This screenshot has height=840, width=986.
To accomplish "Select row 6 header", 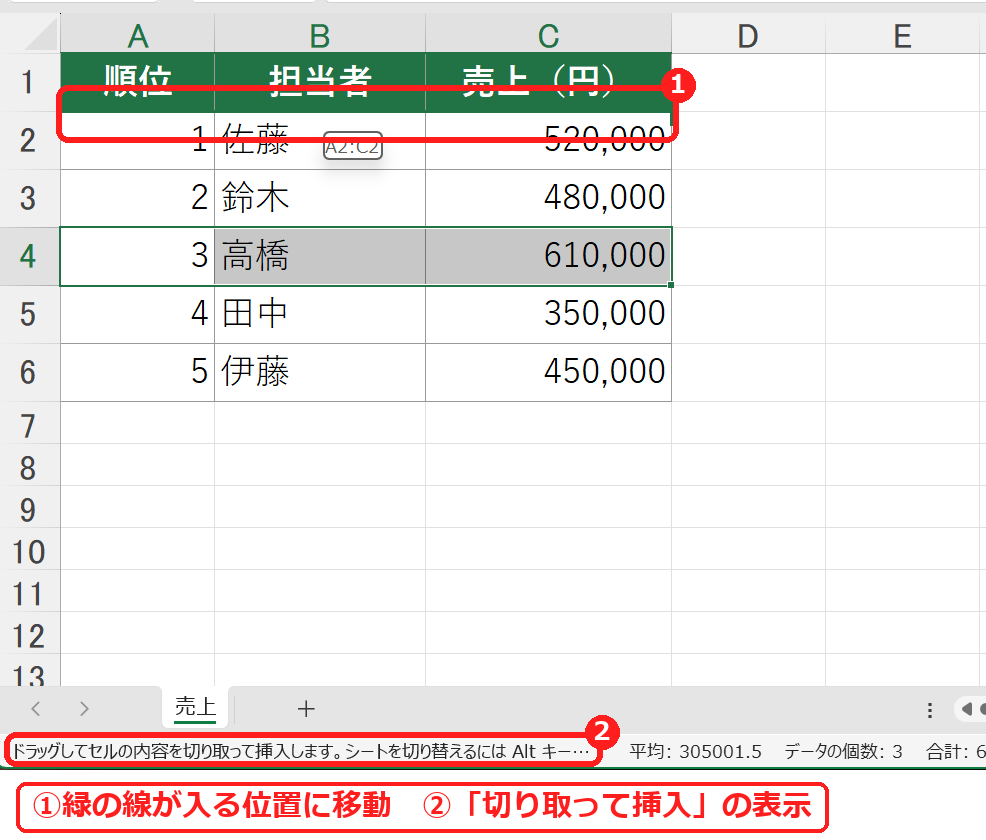I will (x=29, y=372).
